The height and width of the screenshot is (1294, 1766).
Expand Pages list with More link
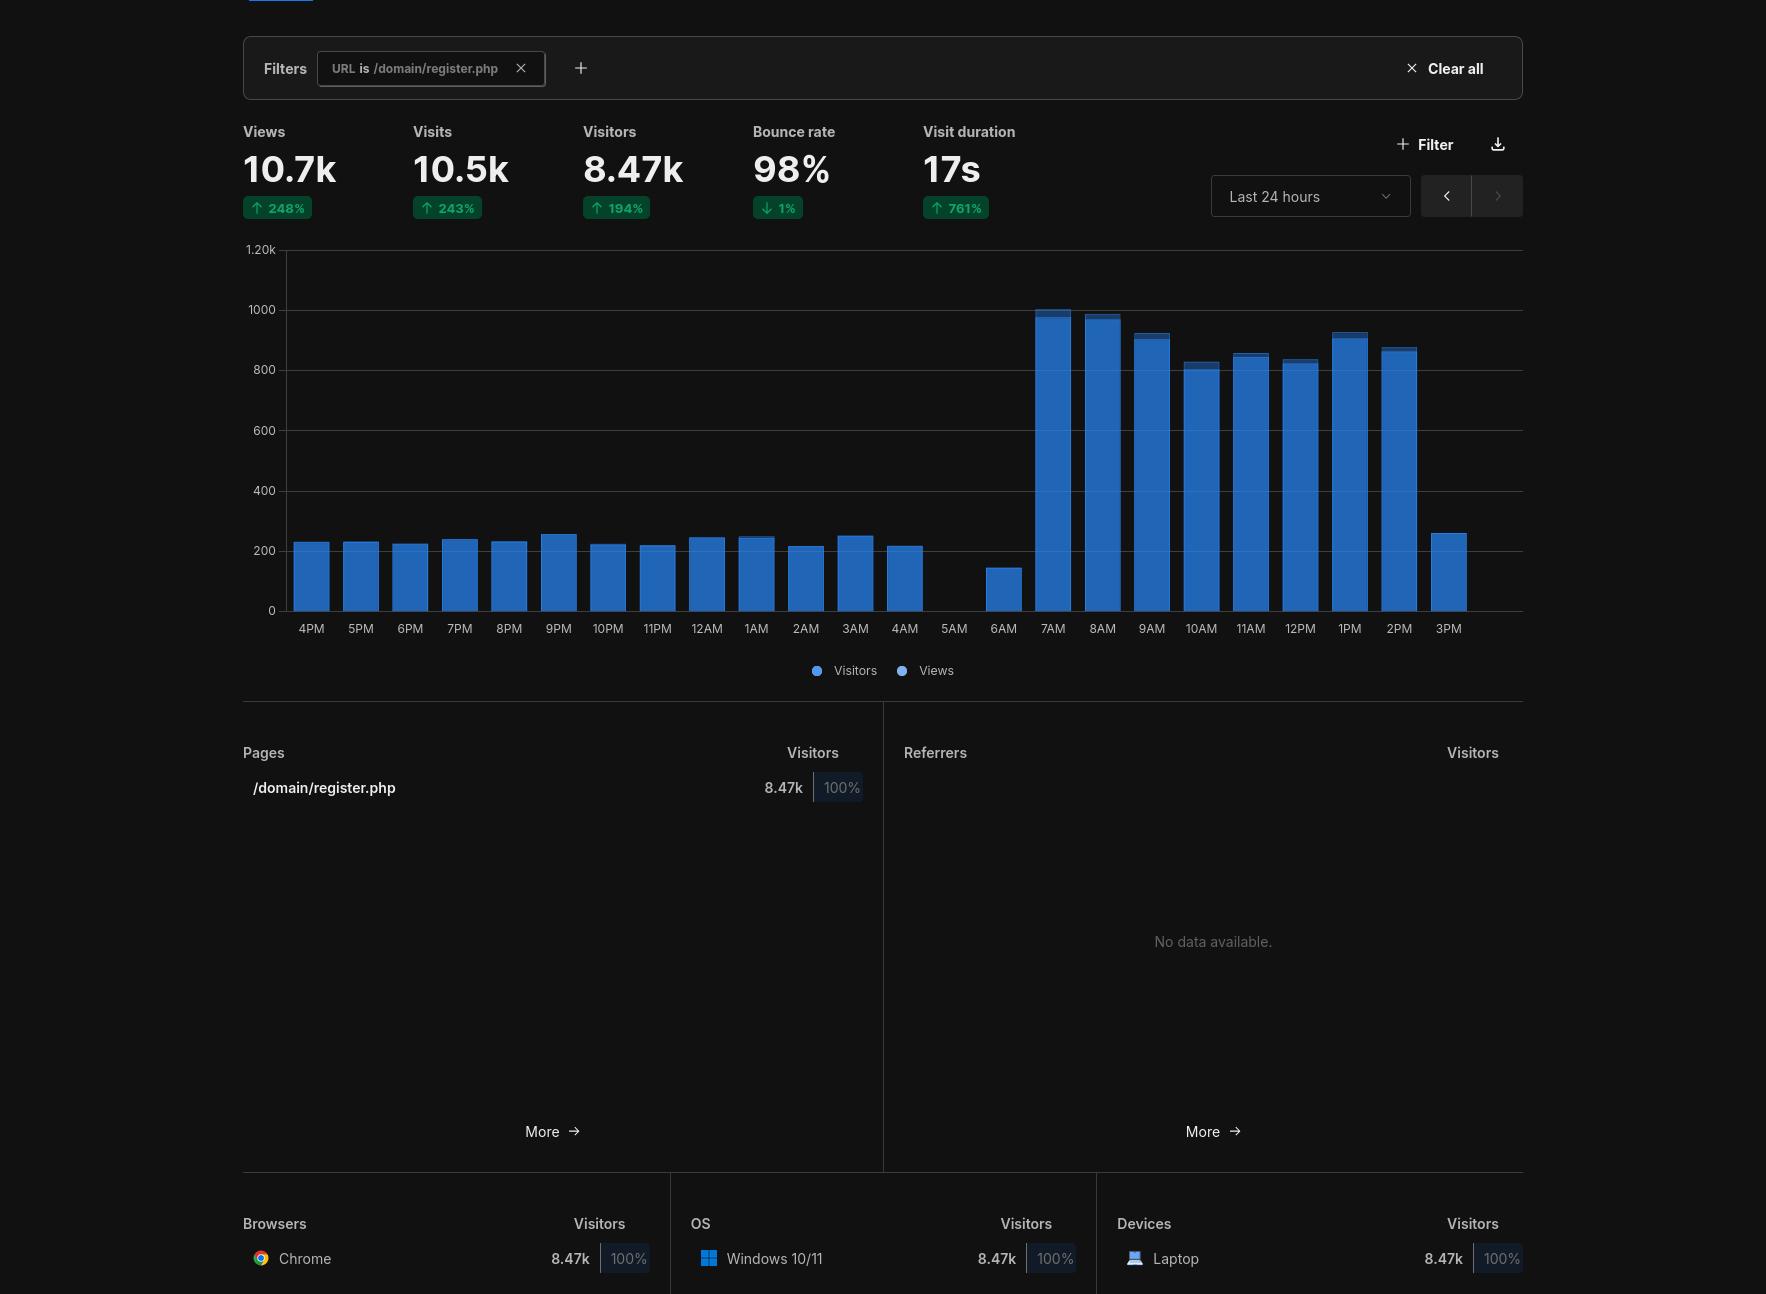tap(552, 1132)
